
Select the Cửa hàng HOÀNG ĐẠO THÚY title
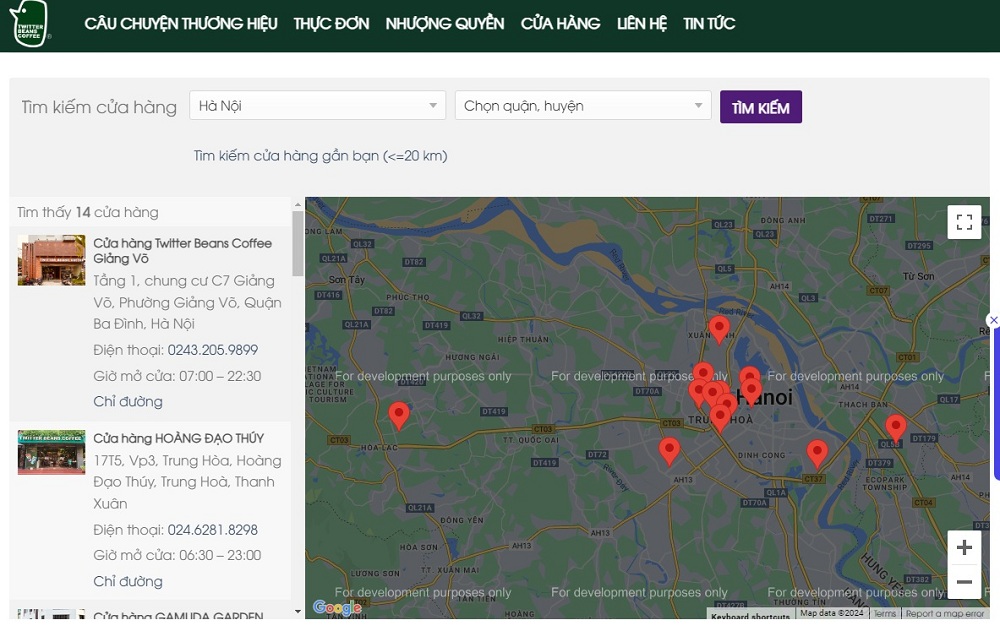tap(179, 438)
